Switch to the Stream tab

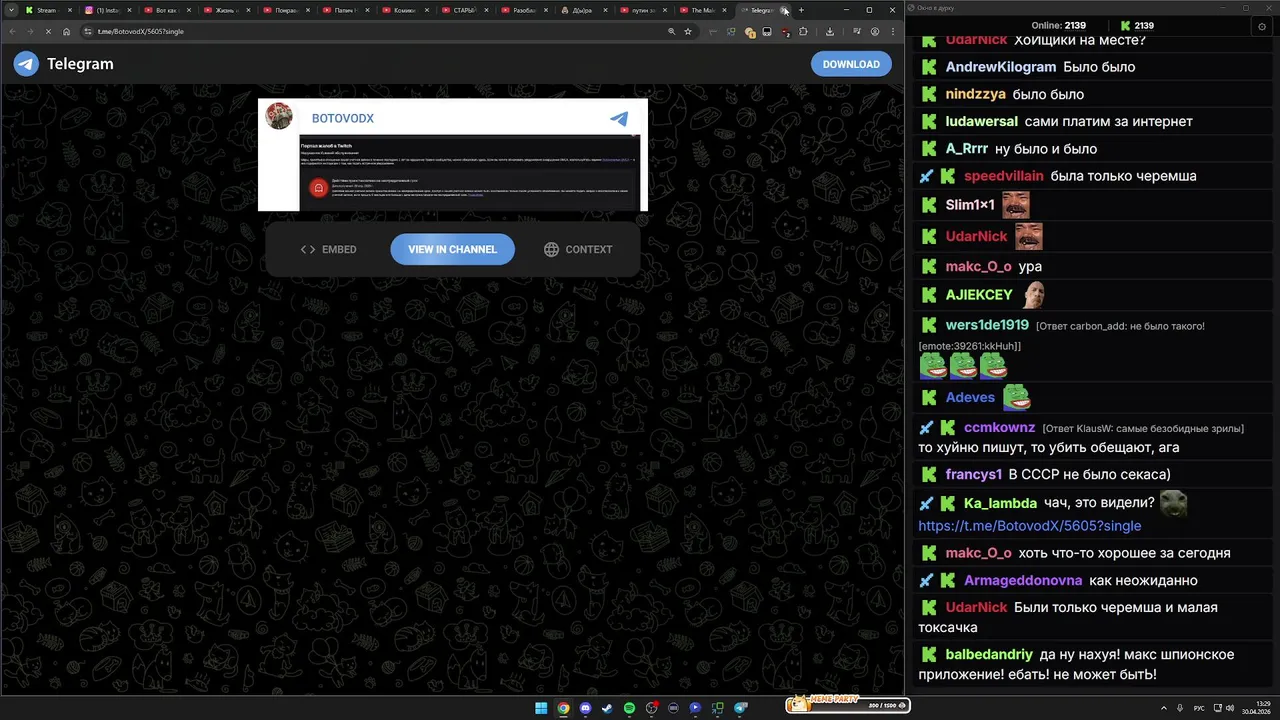46,10
